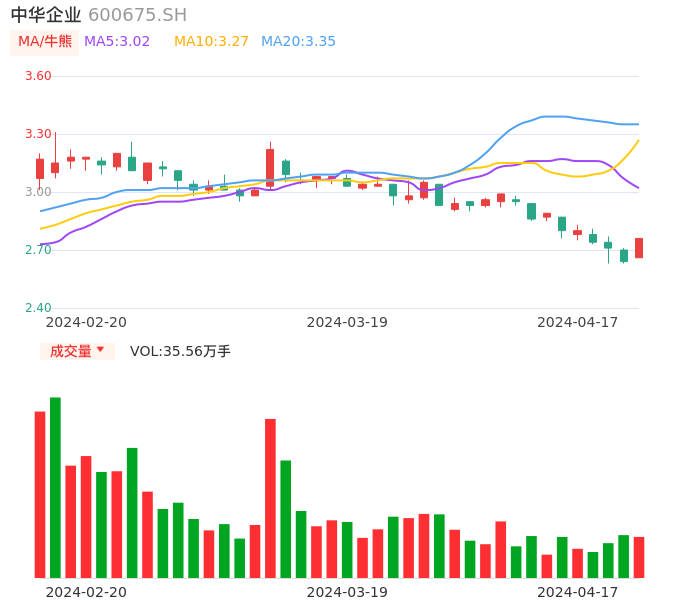Select the leftmost red volume bar
Image resolution: width=686 pixels, height=606 pixels.
40,494
